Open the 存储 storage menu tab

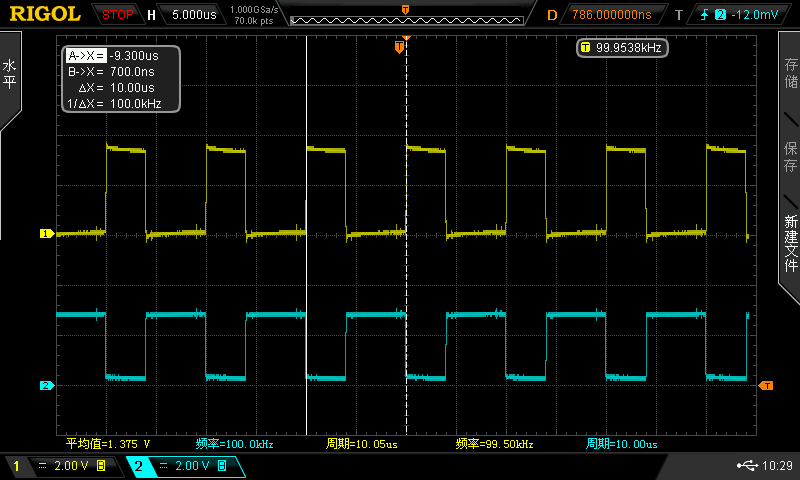click(790, 73)
